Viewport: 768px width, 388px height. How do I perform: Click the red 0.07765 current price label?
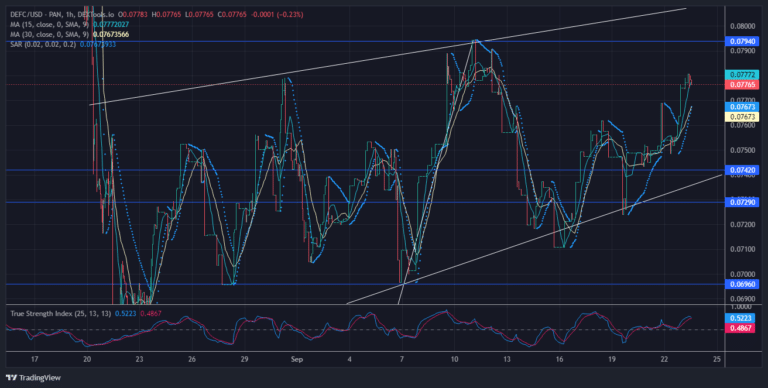(742, 85)
